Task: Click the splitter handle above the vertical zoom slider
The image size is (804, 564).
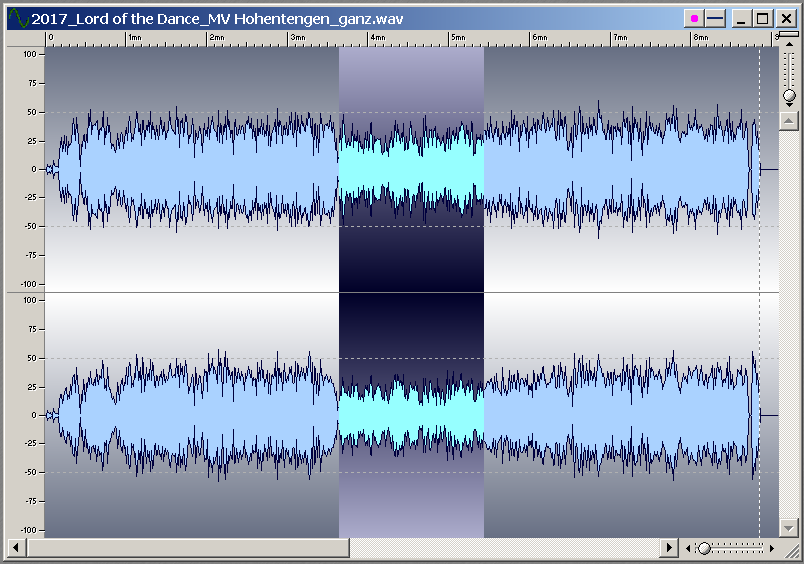Action: tap(789, 34)
